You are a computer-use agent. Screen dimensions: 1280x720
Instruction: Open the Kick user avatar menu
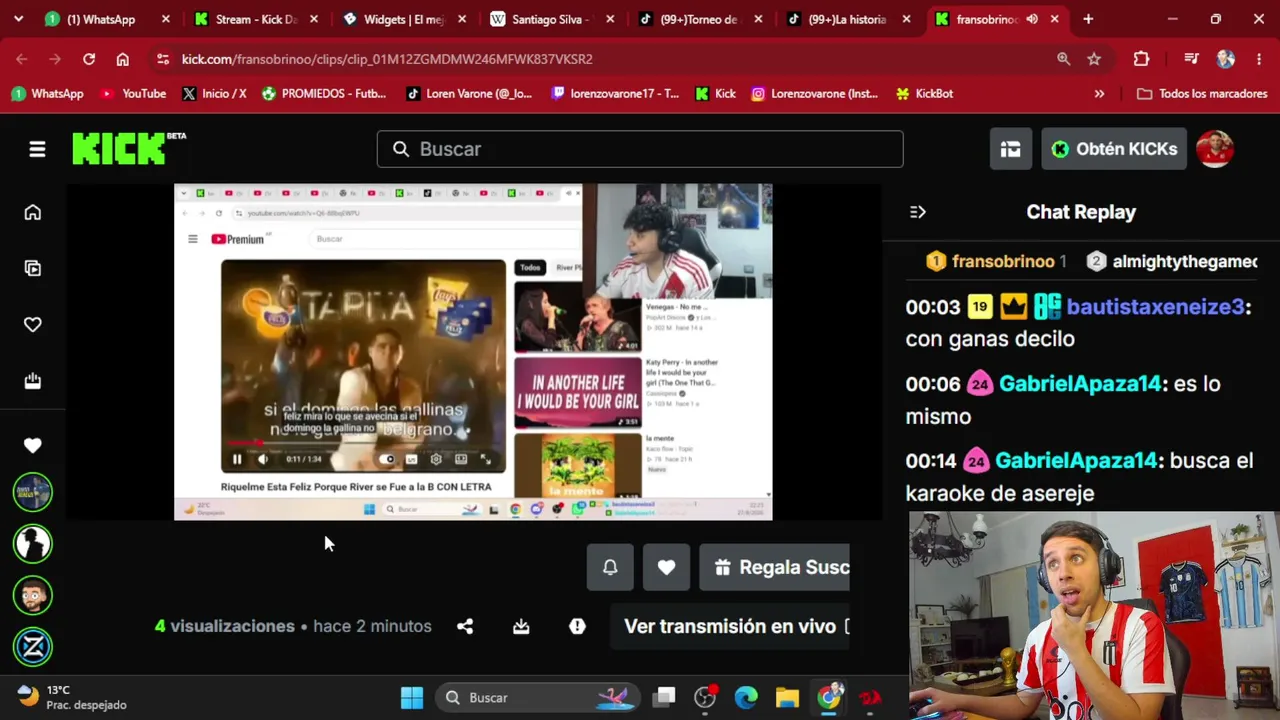(x=1215, y=149)
